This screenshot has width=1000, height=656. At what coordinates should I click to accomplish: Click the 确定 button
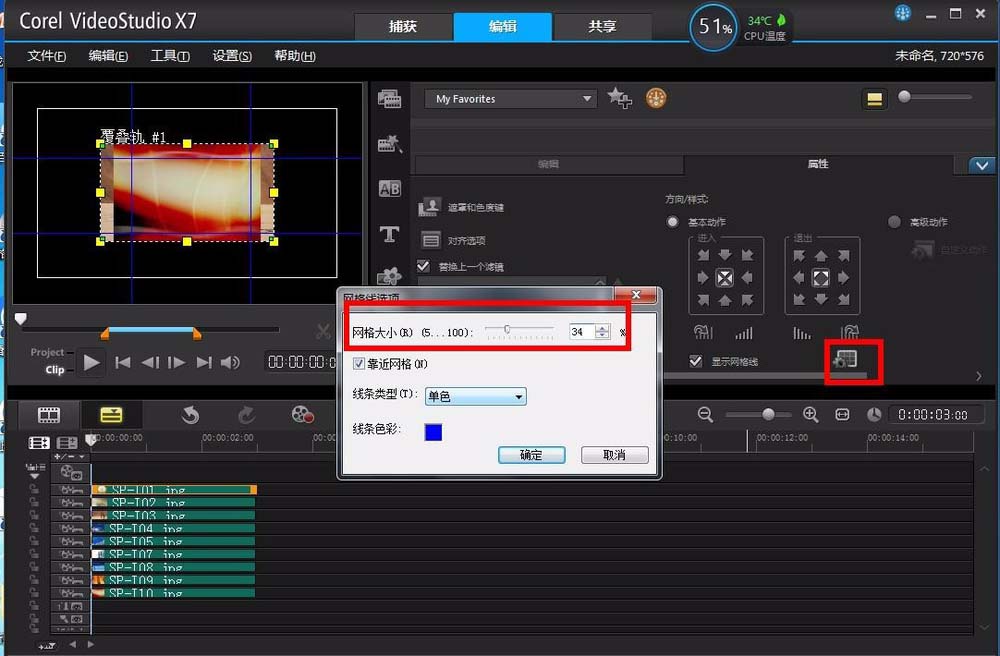point(531,455)
